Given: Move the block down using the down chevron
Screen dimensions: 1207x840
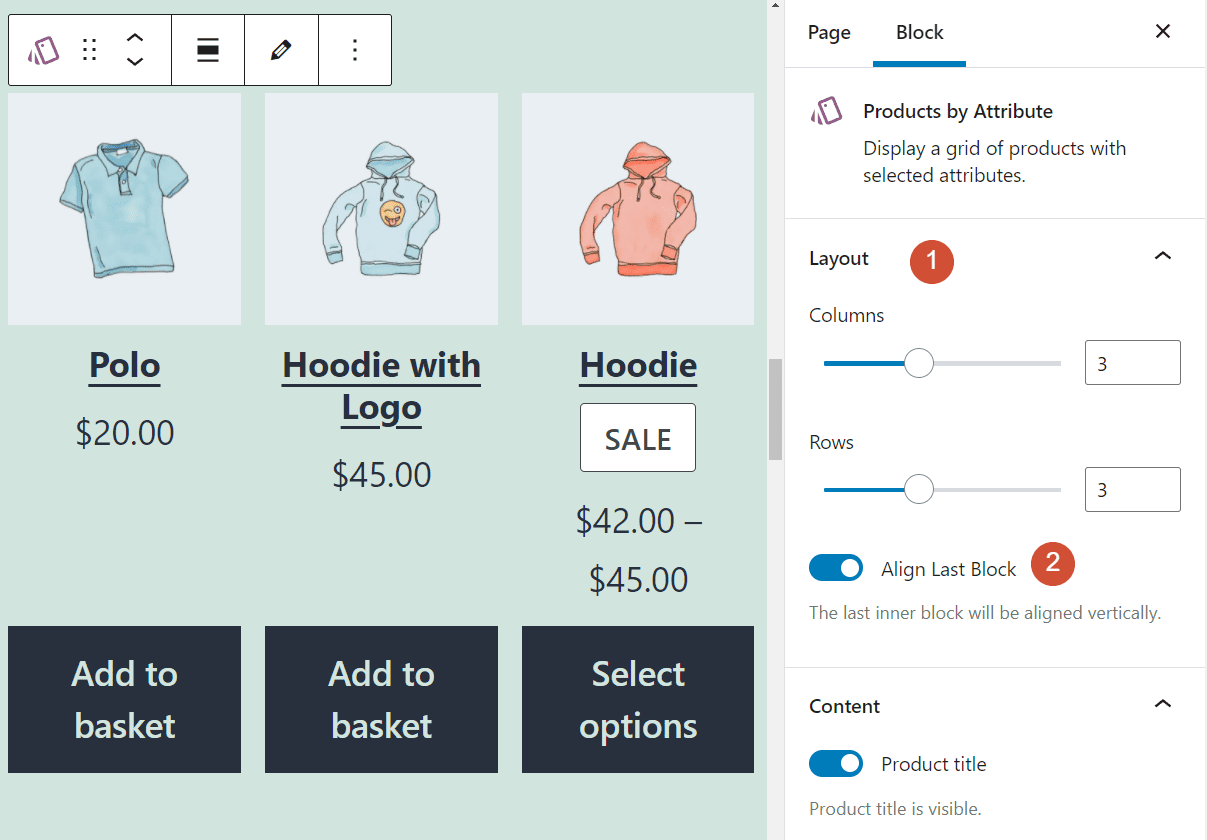Looking at the screenshot, I should click(134, 59).
